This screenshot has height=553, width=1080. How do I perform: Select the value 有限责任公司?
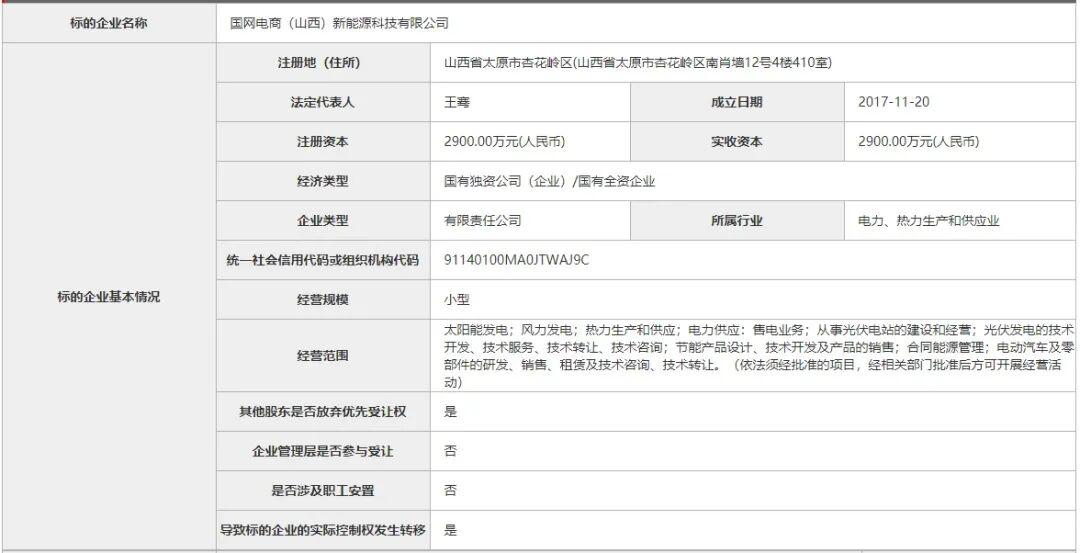tap(483, 221)
